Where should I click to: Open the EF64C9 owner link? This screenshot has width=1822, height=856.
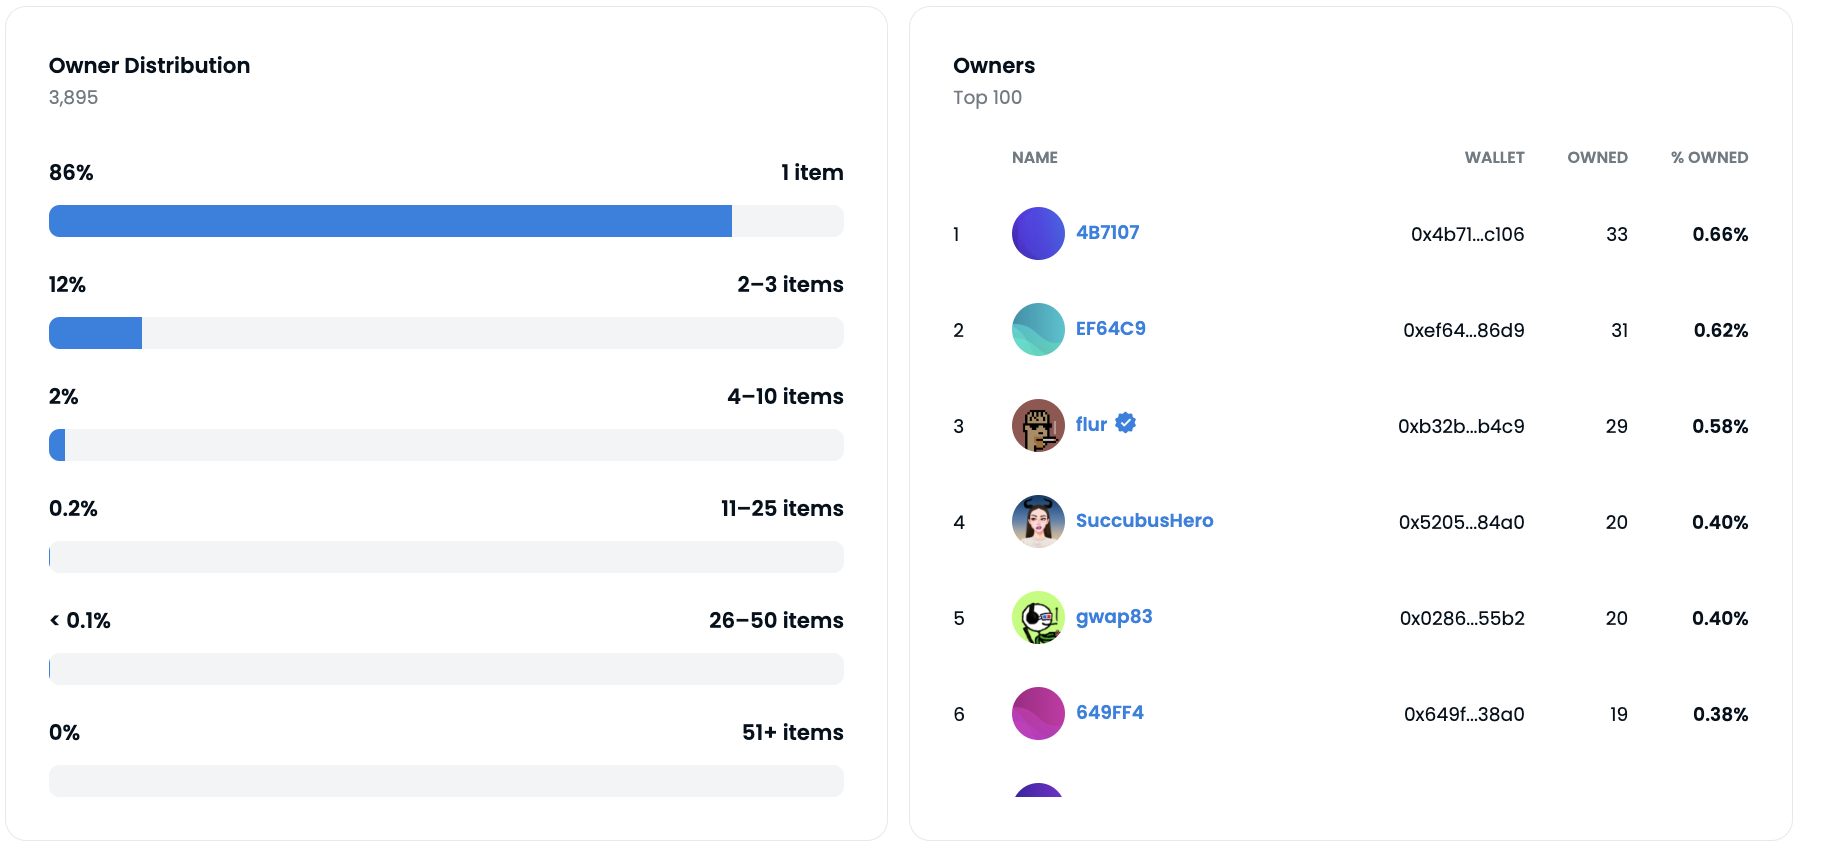(1110, 328)
